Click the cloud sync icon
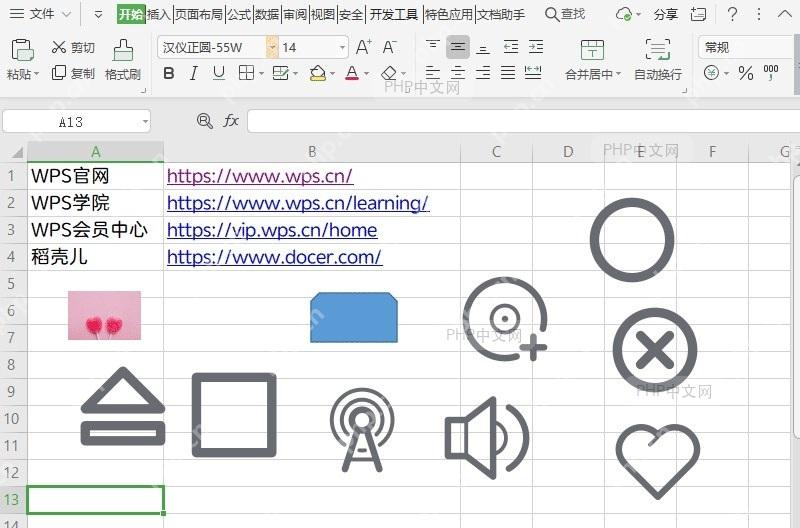 click(x=623, y=14)
